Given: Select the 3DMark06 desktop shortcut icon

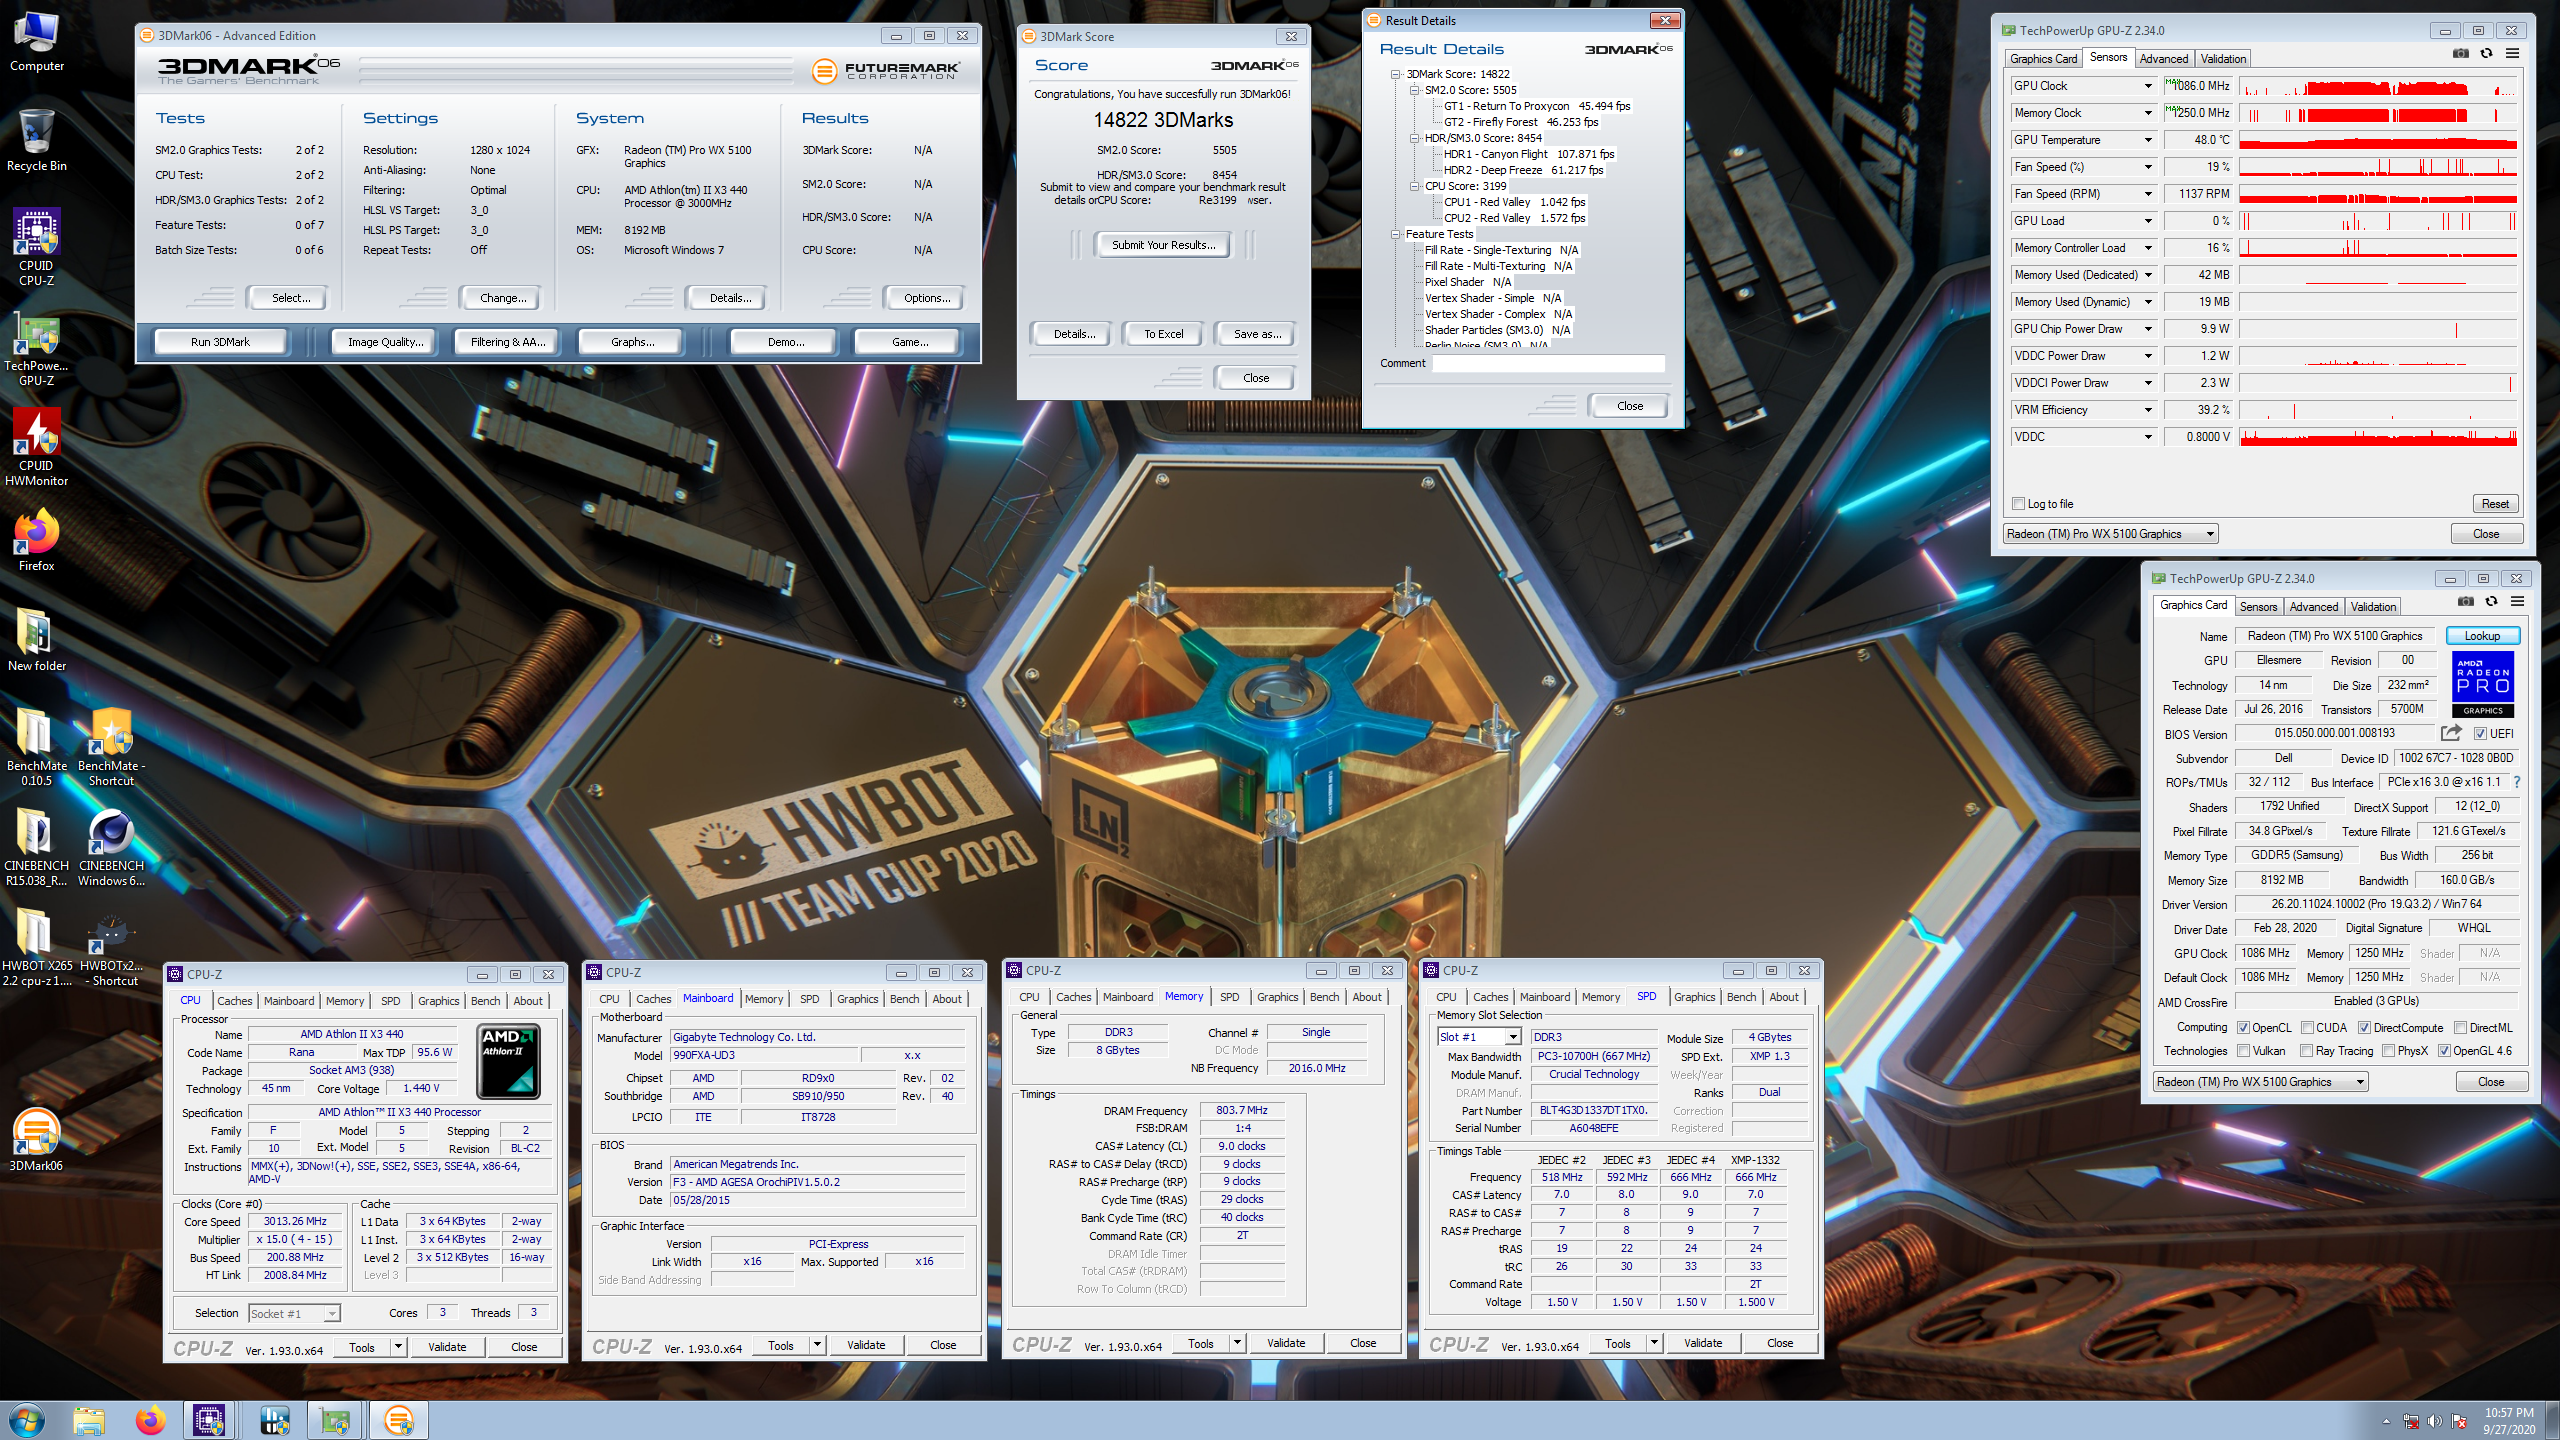Looking at the screenshot, I should 36,1140.
